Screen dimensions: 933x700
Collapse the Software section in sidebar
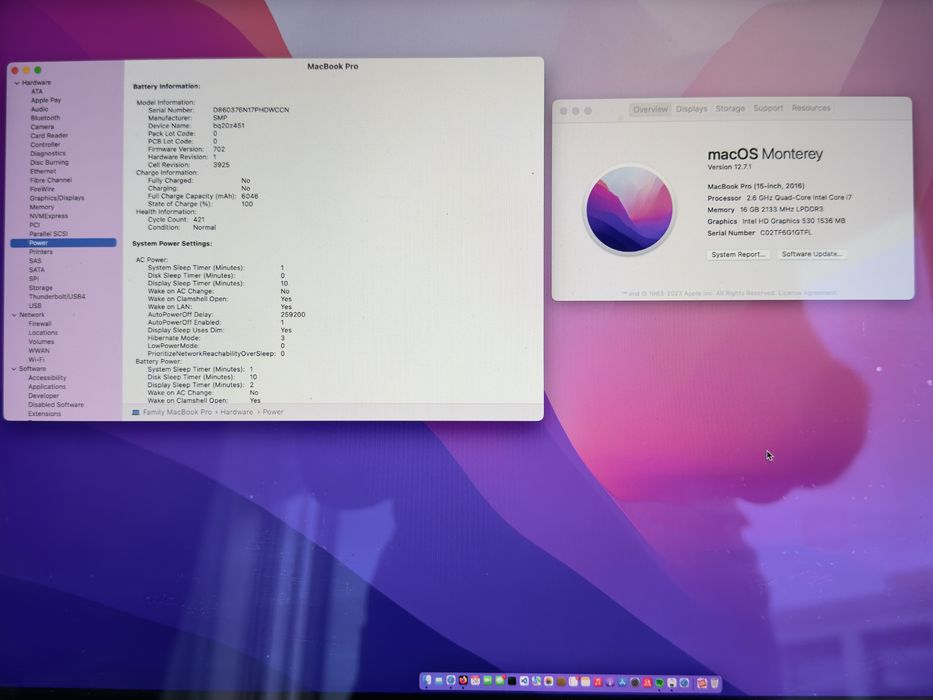click(x=14, y=369)
